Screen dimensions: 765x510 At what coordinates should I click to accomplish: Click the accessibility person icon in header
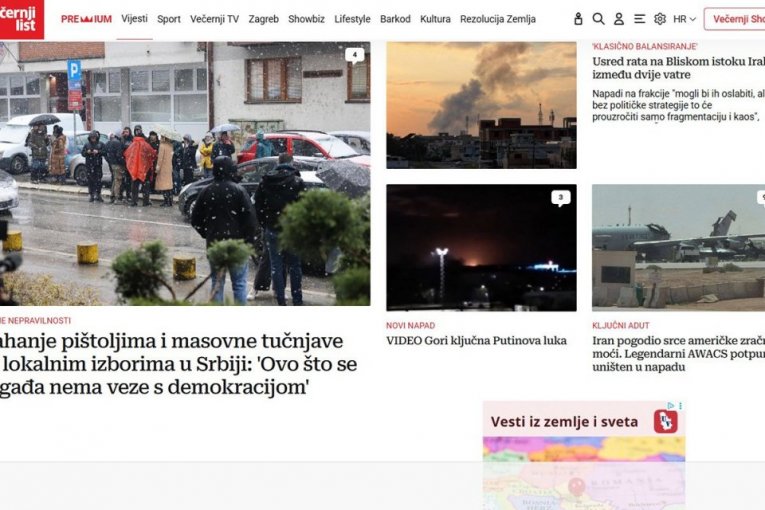click(x=578, y=19)
